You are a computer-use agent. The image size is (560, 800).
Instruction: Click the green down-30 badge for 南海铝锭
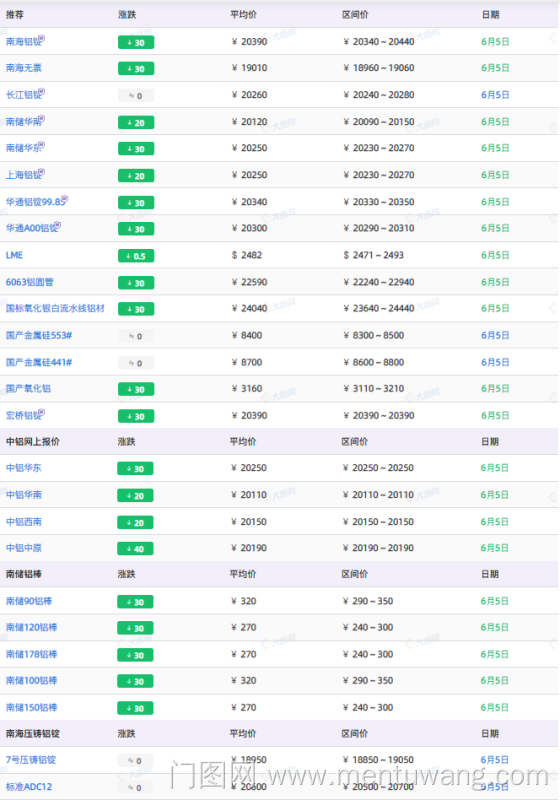coord(136,42)
